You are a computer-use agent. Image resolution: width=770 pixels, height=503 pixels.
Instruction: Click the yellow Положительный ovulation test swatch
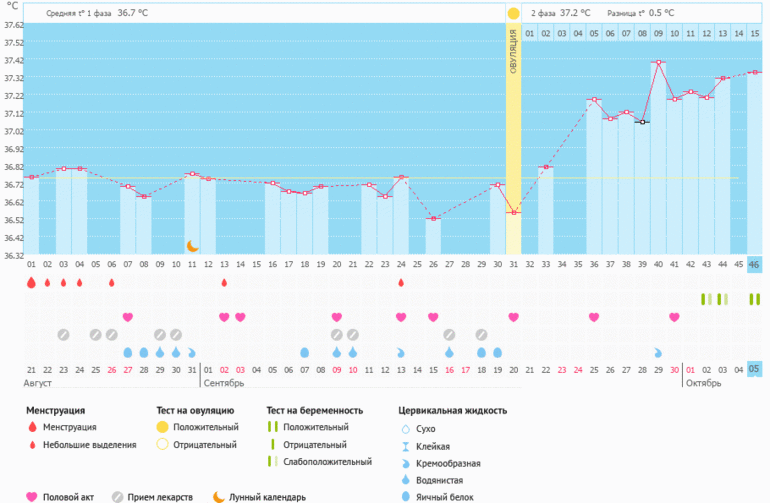pyautogui.click(x=162, y=427)
